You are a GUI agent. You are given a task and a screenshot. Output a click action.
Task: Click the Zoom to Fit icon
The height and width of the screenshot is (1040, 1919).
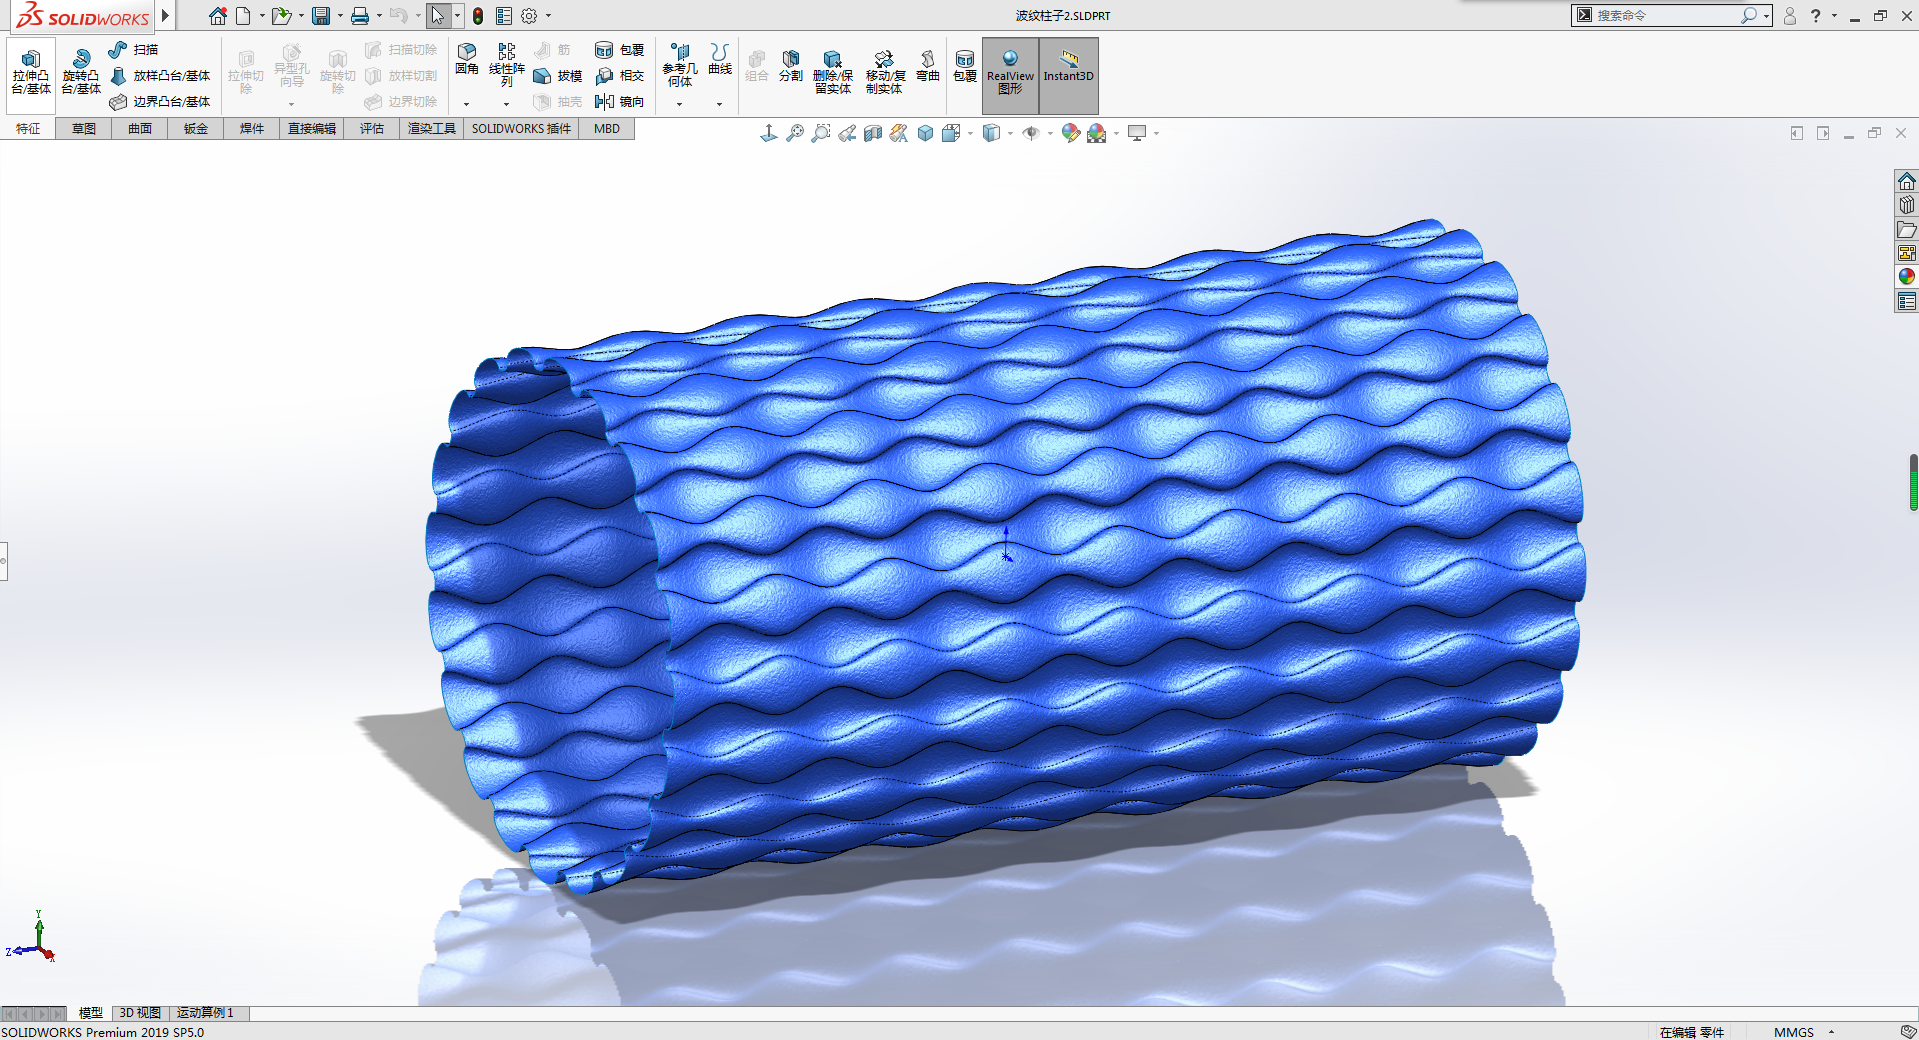795,133
